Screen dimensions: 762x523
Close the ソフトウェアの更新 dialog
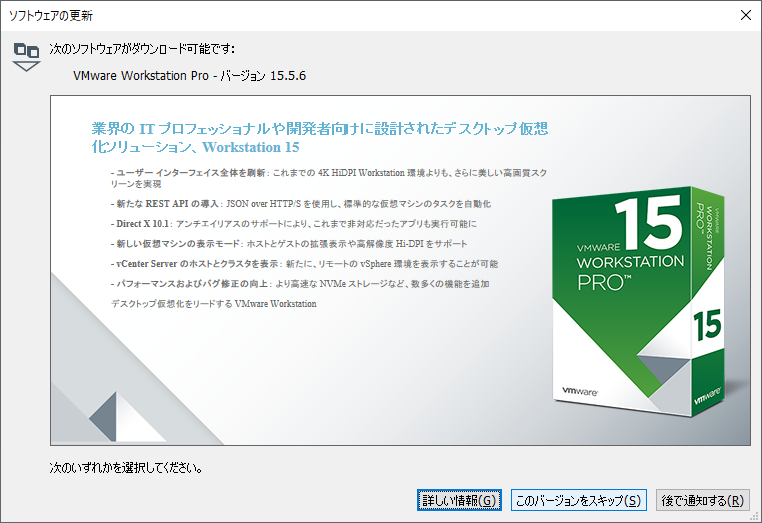pos(746,15)
